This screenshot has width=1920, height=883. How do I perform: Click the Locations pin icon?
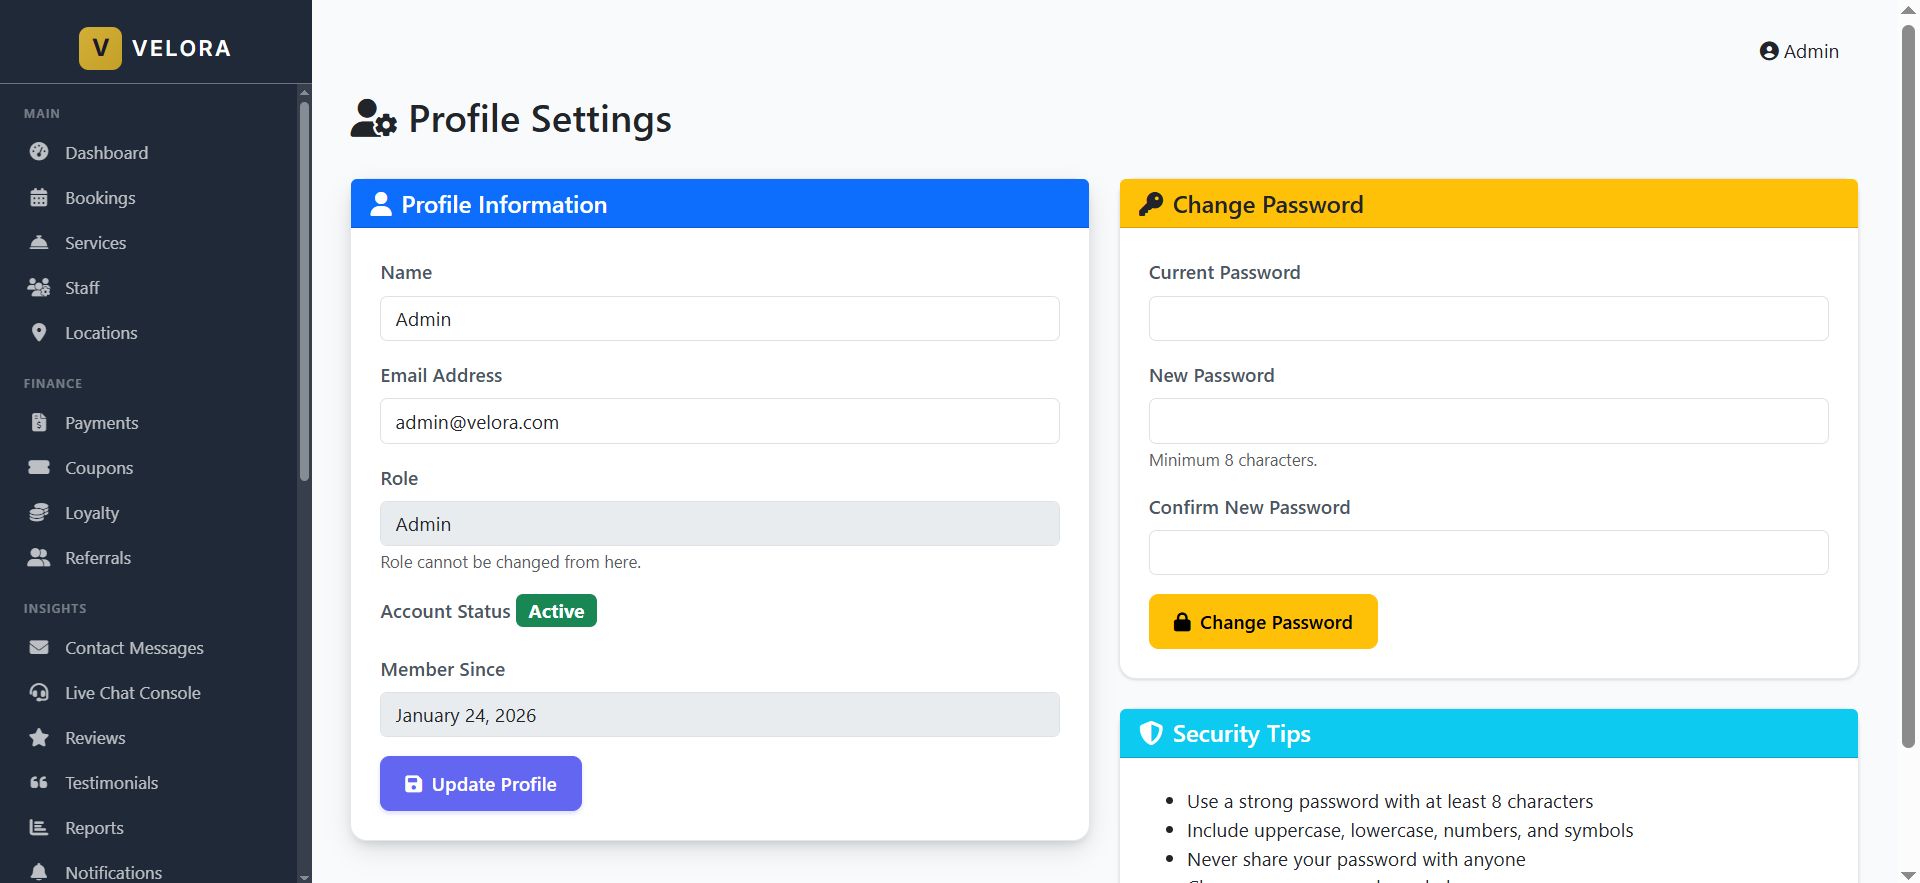(39, 332)
